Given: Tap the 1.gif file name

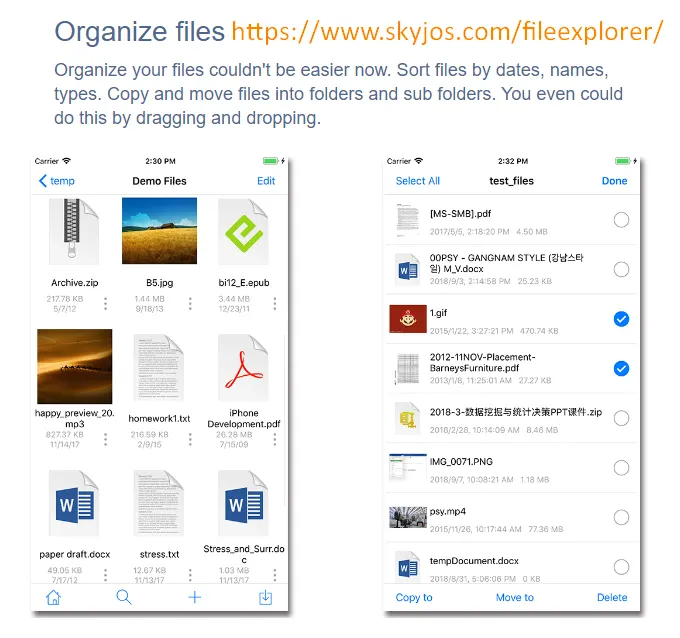Looking at the screenshot, I should point(438,313).
